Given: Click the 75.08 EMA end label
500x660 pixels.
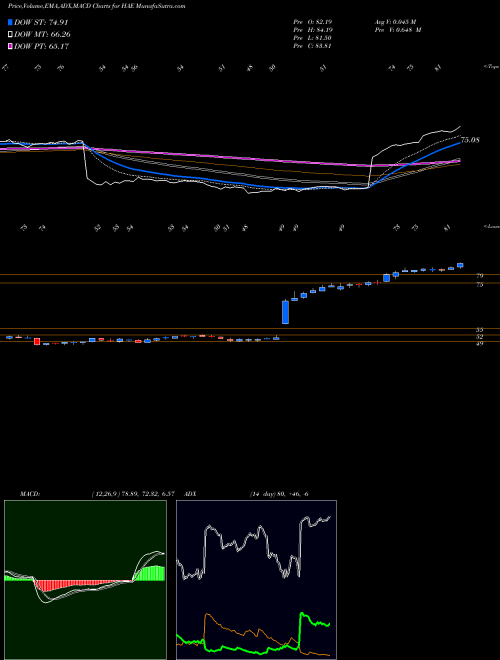Looking at the screenshot, I should coord(470,140).
